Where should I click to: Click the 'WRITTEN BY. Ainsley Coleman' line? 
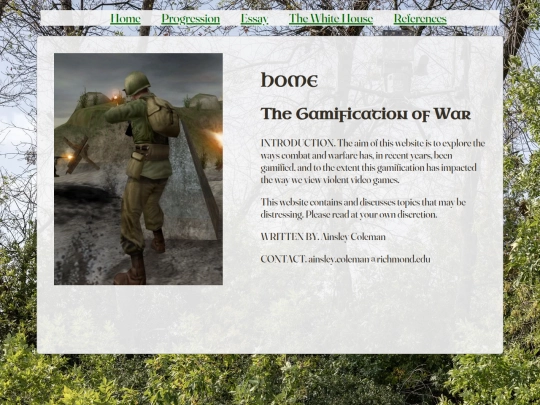323,237
